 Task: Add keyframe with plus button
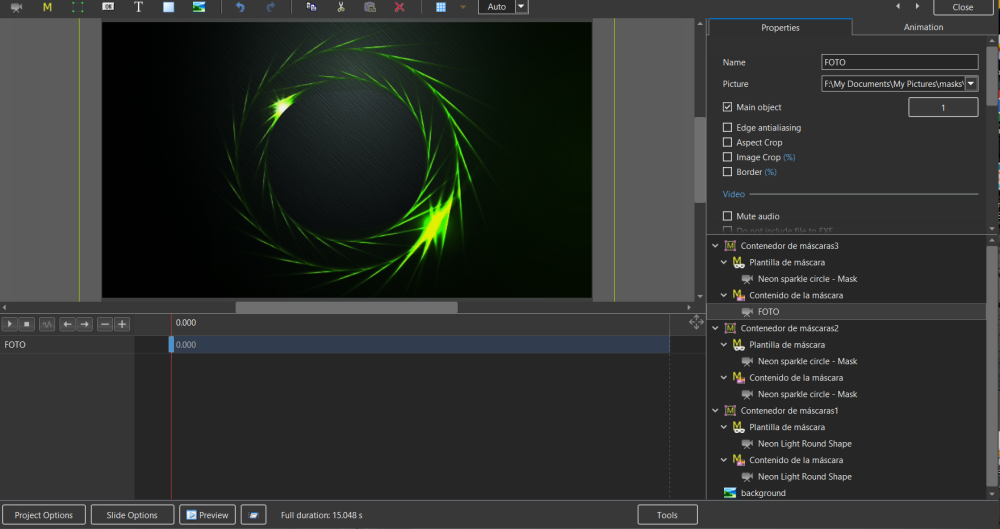[x=122, y=324]
